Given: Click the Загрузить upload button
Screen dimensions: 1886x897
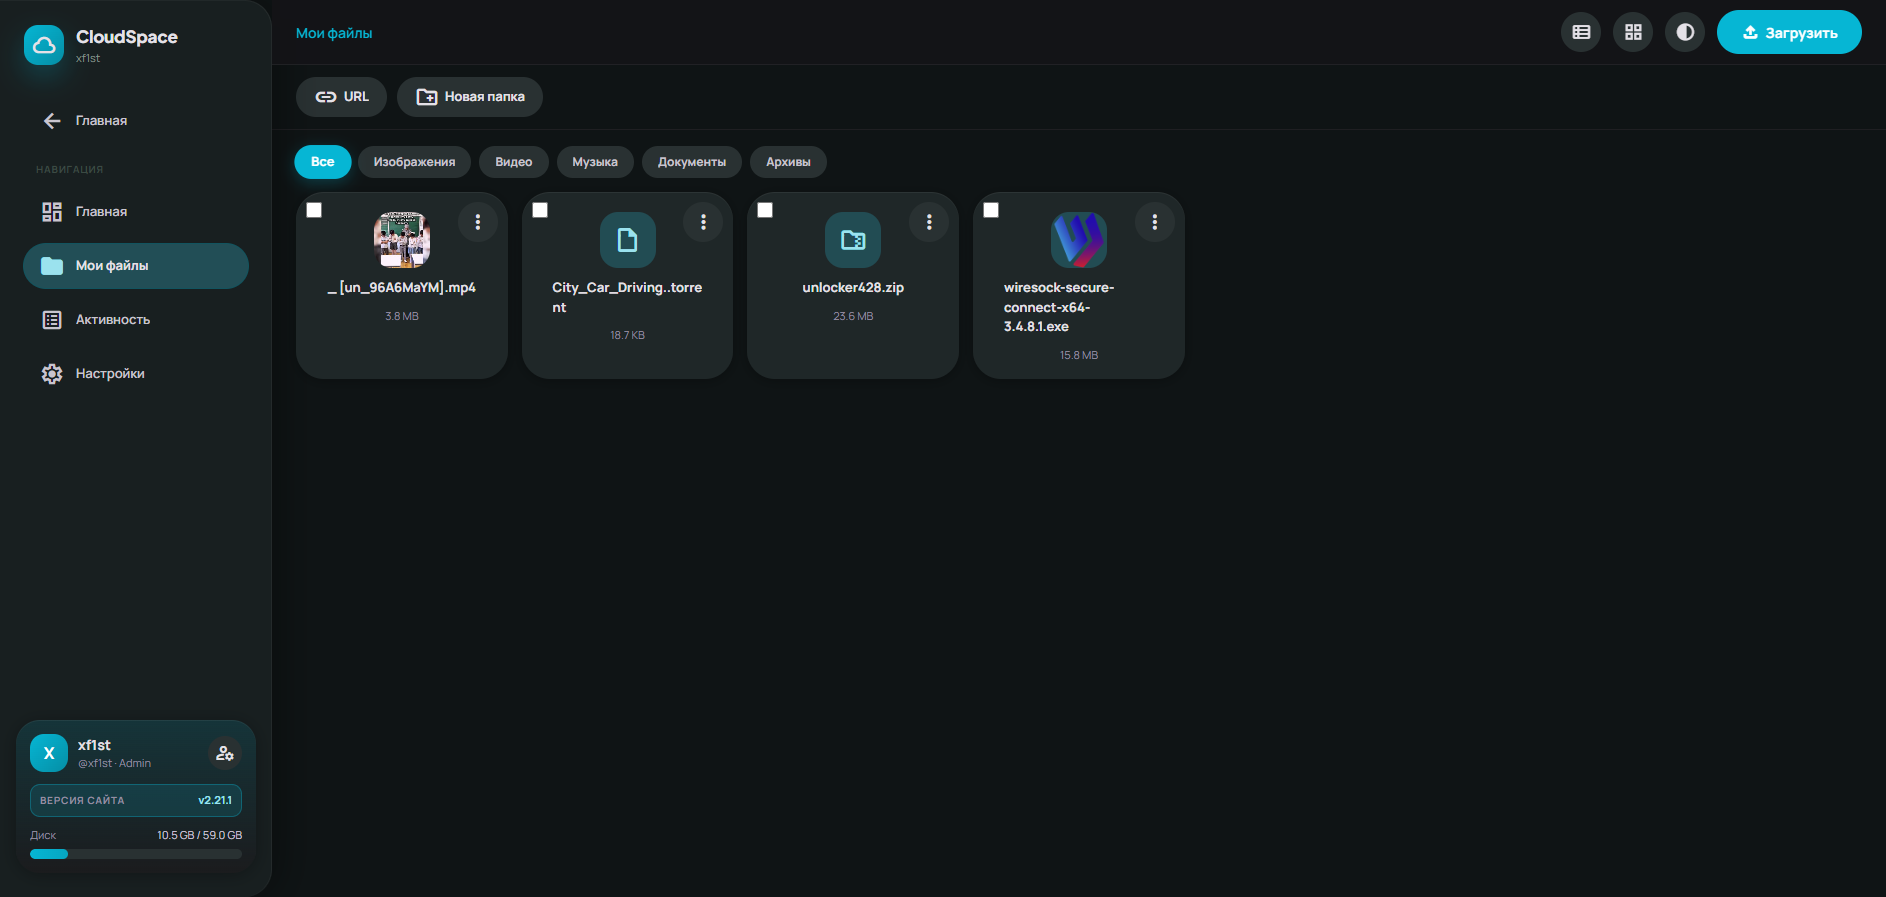Looking at the screenshot, I should click(1789, 32).
